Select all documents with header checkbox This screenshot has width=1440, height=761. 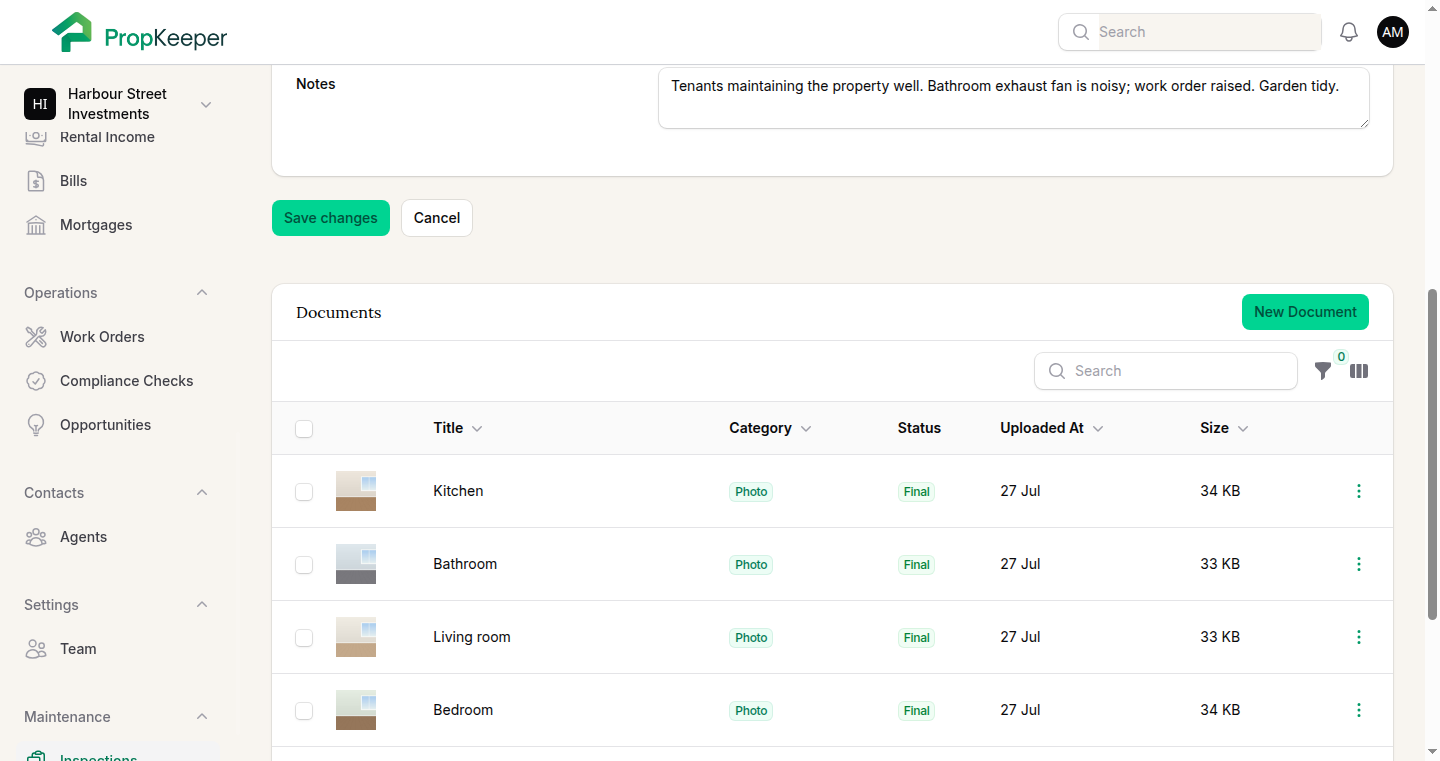(x=304, y=429)
